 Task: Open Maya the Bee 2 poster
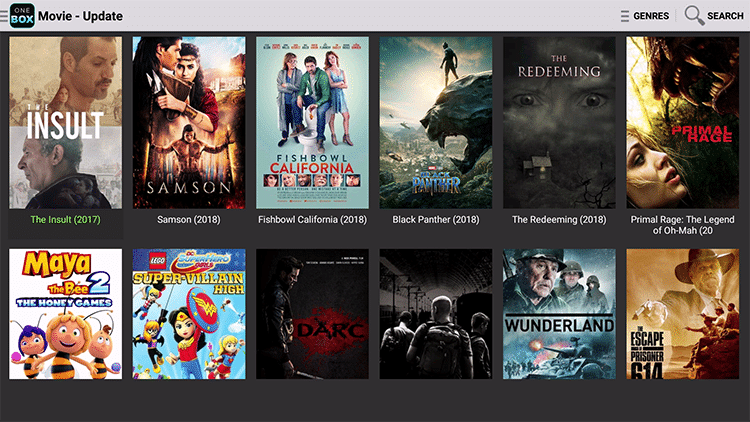point(66,314)
